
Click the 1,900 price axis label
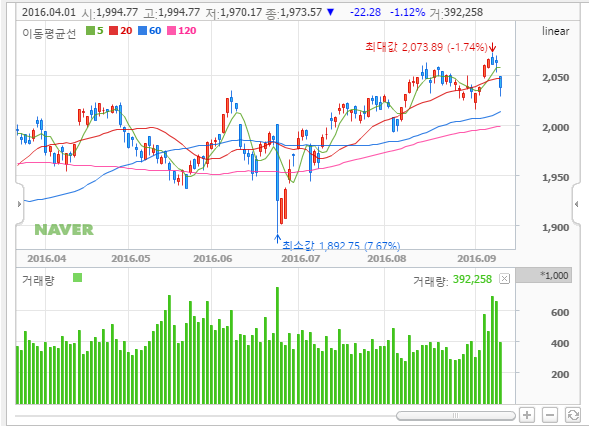[x=555, y=228]
